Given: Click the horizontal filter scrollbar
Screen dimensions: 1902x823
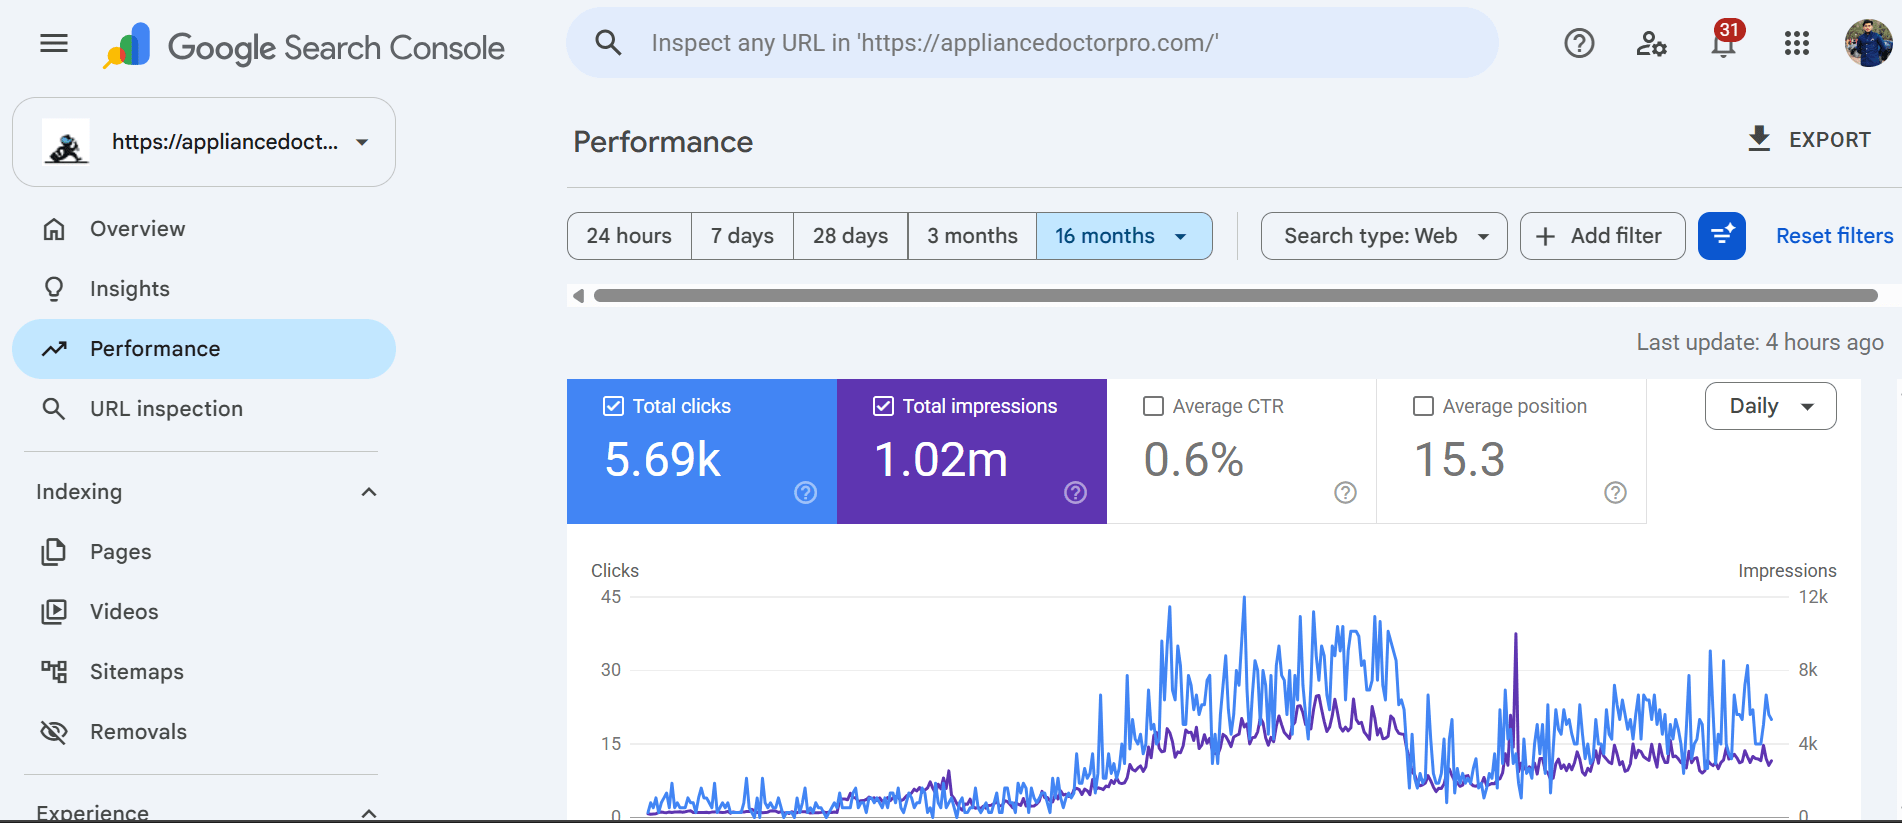Looking at the screenshot, I should click(x=1235, y=296).
